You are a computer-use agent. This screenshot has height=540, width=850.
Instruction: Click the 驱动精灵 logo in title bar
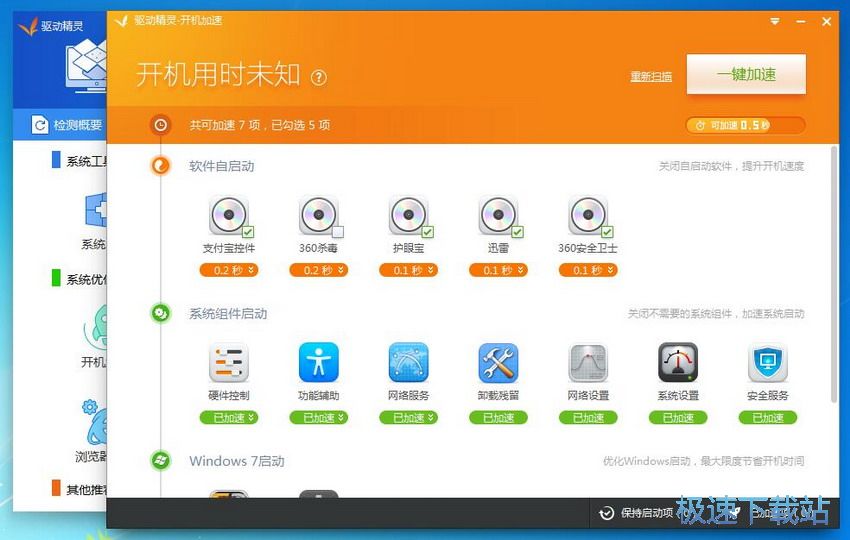point(121,21)
